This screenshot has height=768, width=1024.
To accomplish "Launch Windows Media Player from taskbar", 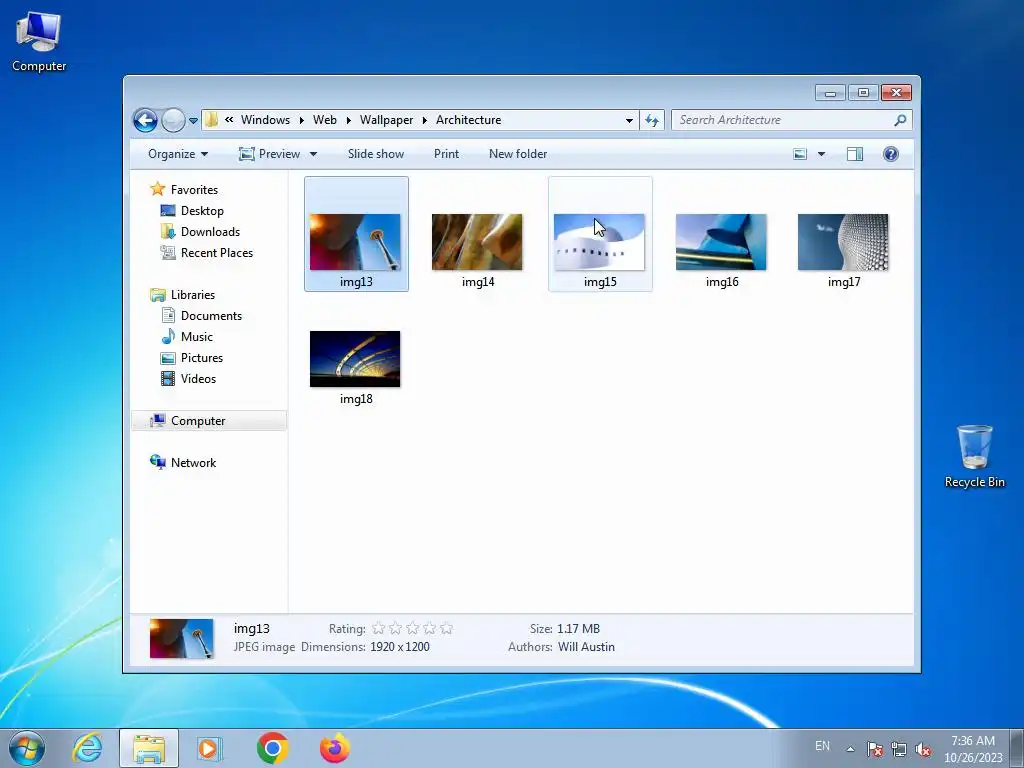I will pyautogui.click(x=210, y=748).
